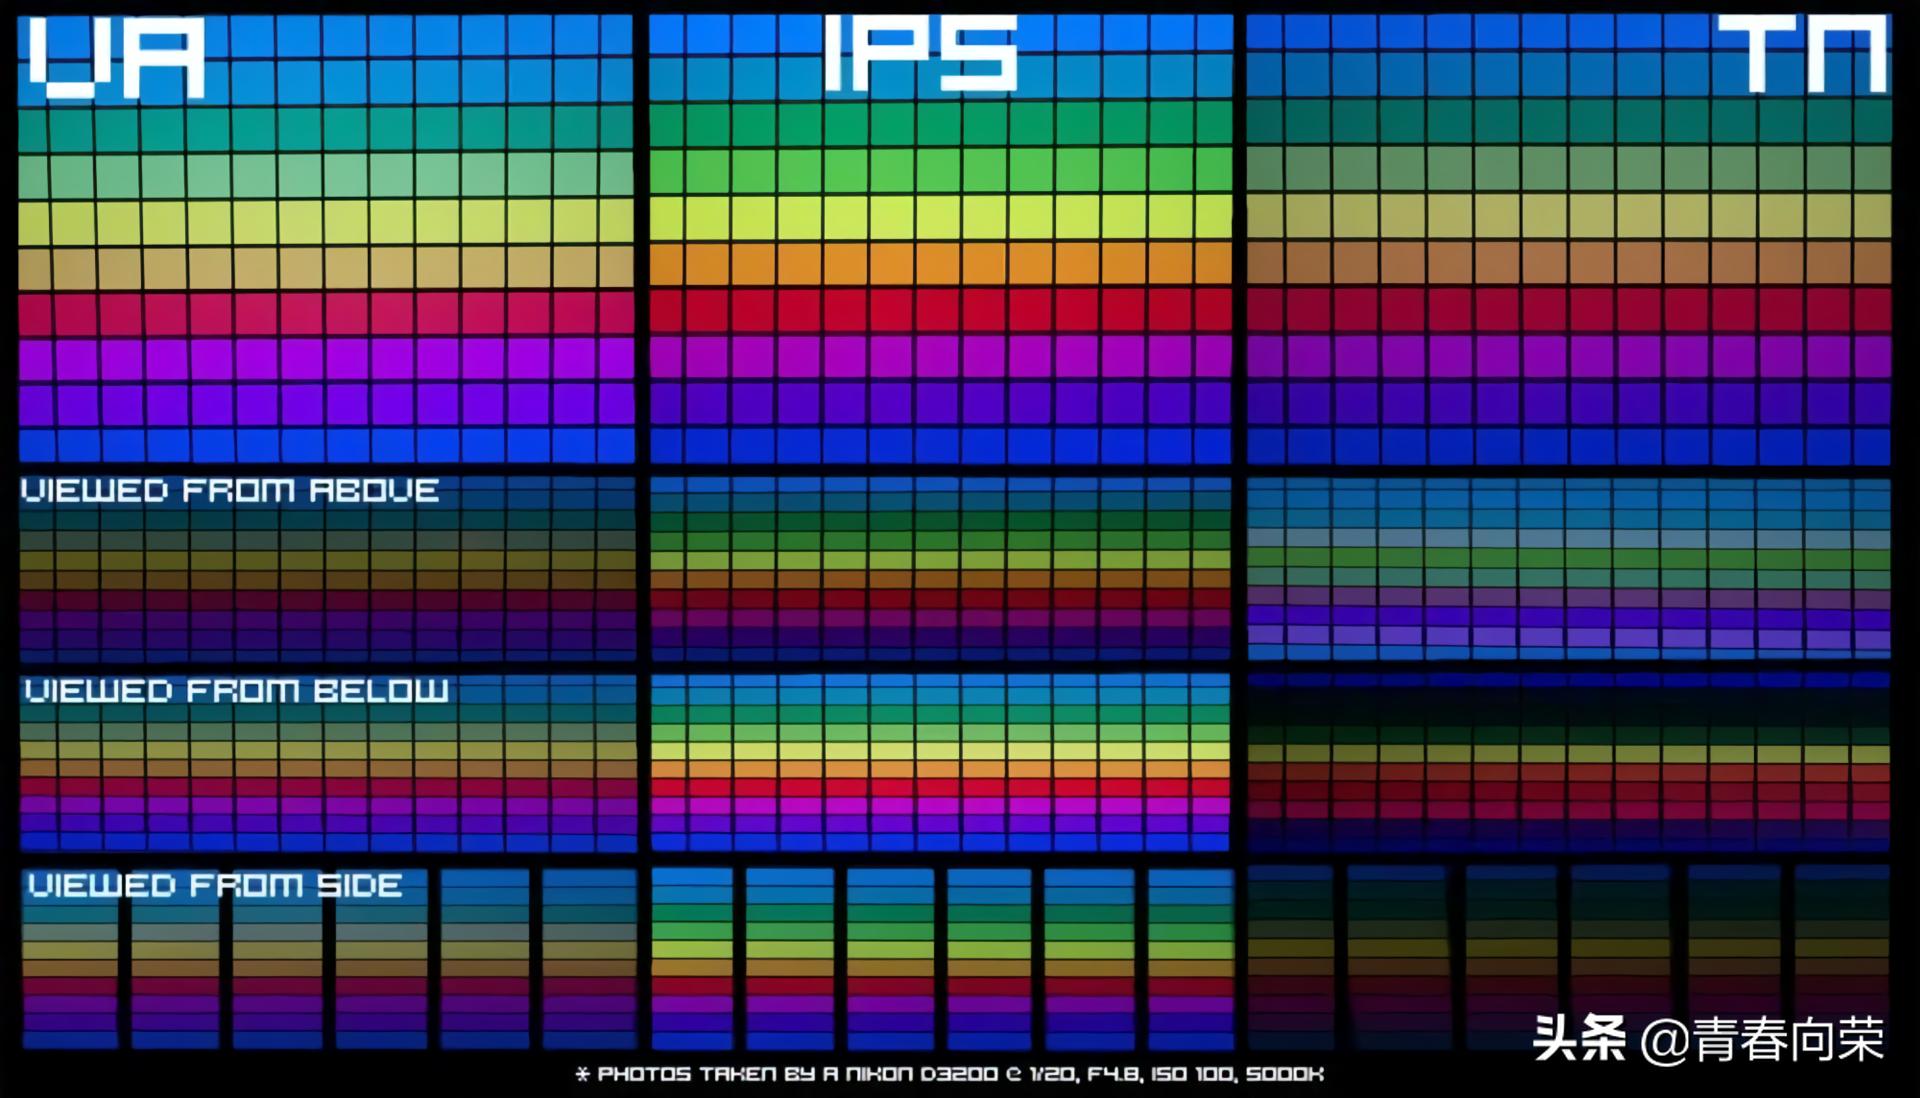Click the IPS viewed-from-below image
This screenshot has height=1098, width=1920.
point(940,762)
